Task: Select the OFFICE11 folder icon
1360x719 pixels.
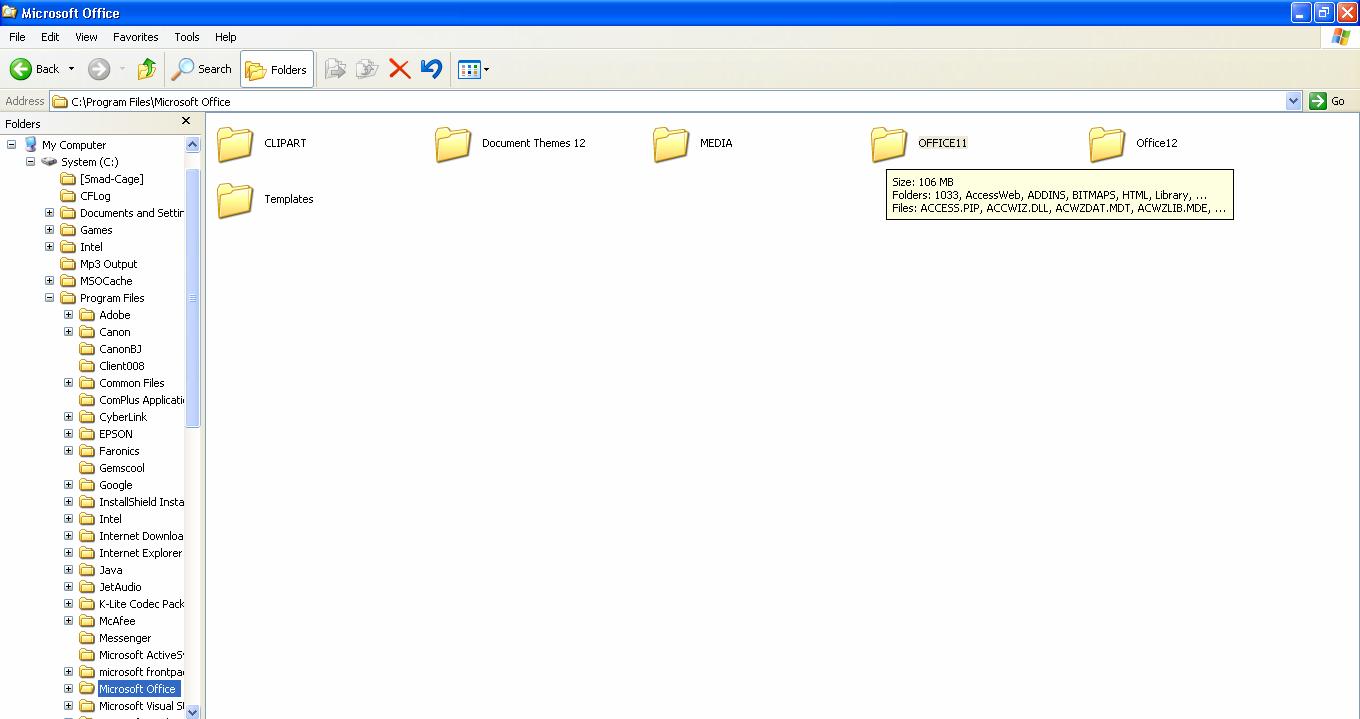Action: click(889, 144)
